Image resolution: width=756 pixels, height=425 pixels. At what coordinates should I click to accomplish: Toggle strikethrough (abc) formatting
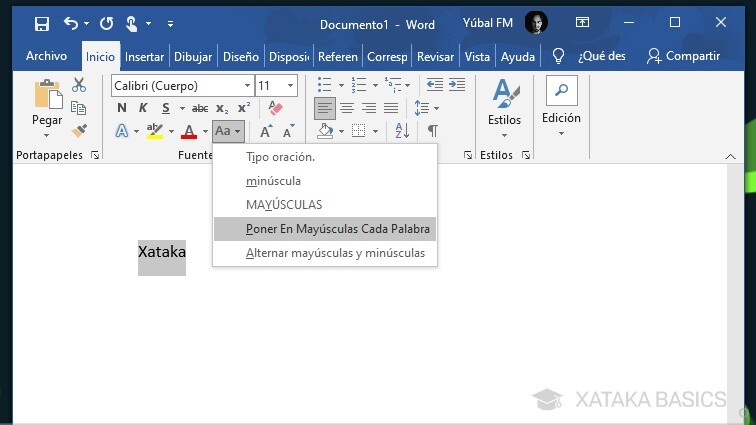(200, 109)
